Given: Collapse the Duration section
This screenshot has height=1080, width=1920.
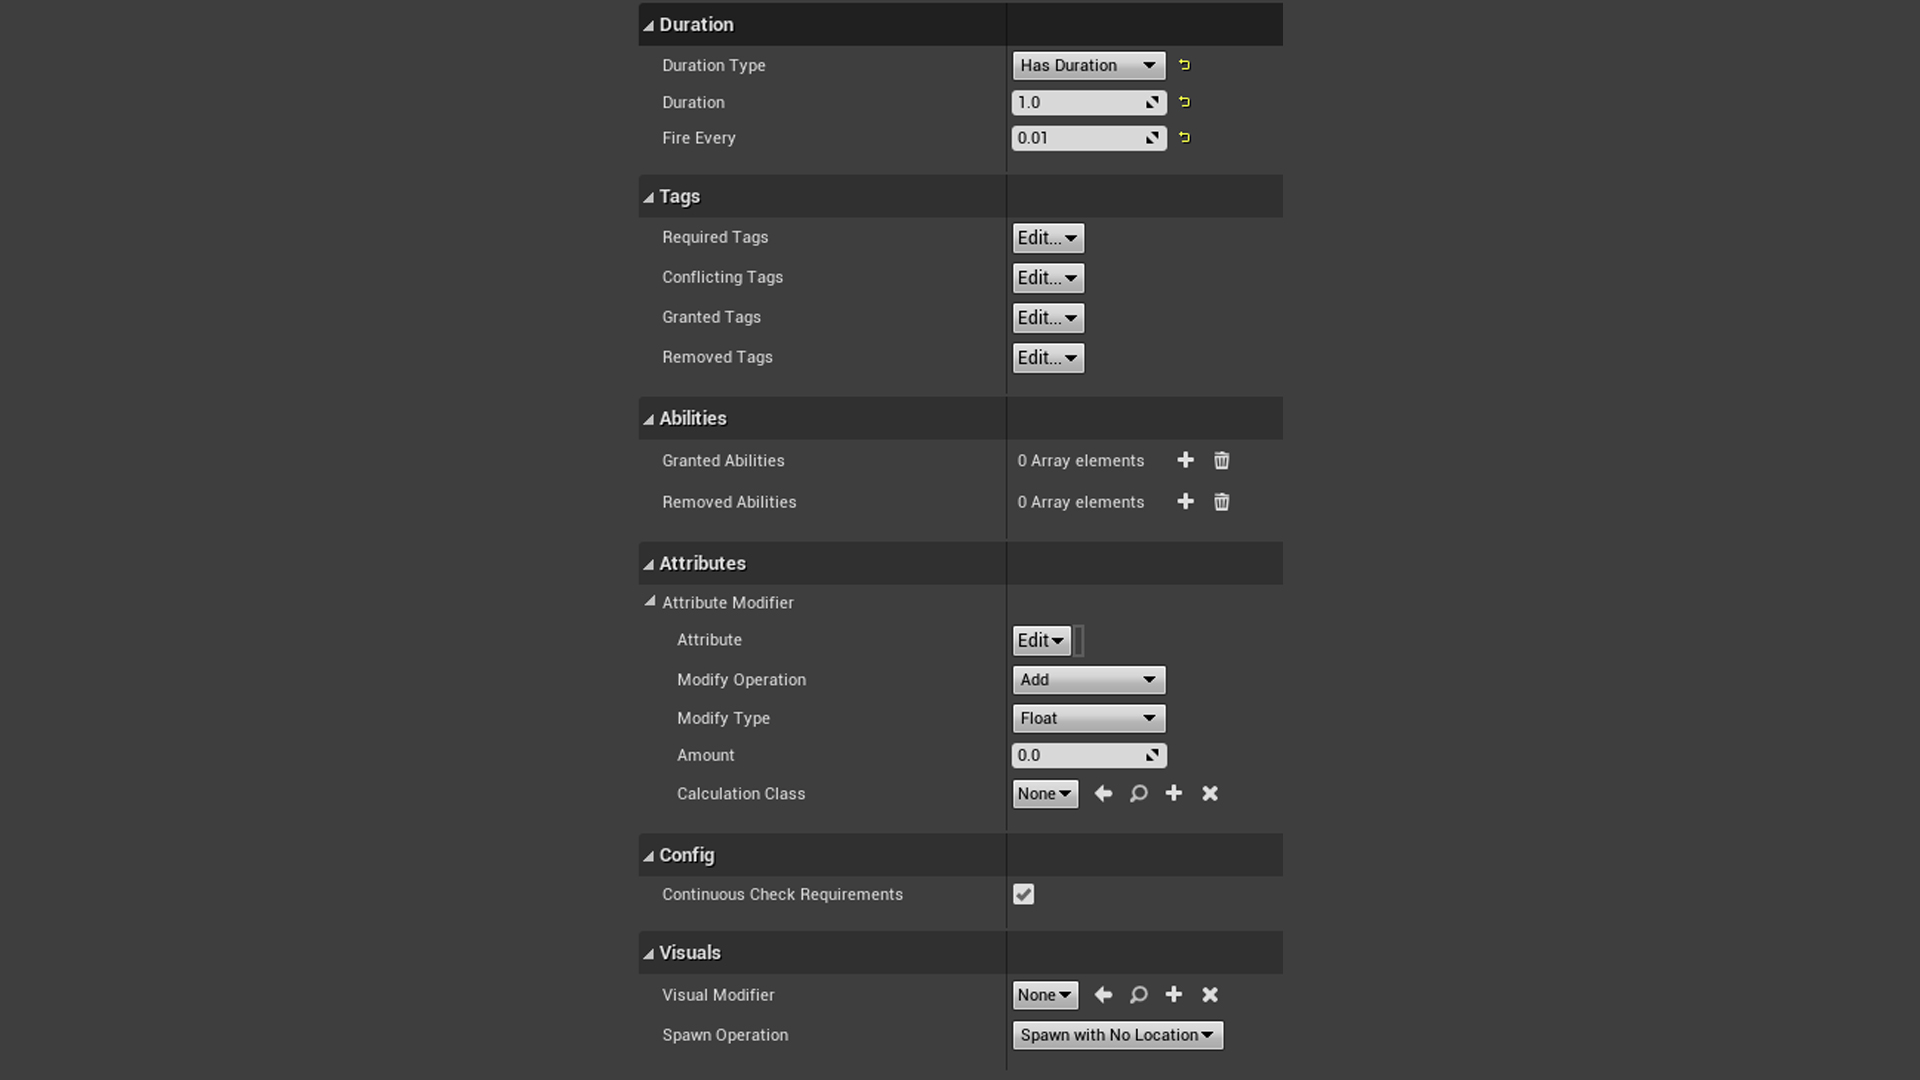Looking at the screenshot, I should 648,24.
